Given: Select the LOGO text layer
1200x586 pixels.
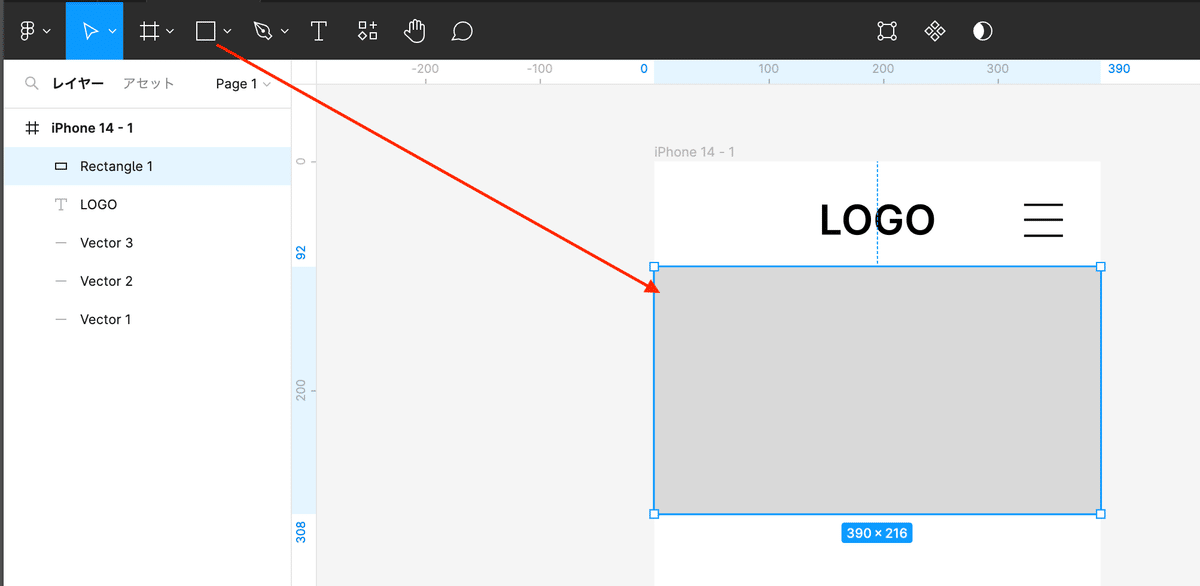Looking at the screenshot, I should 146,204.
